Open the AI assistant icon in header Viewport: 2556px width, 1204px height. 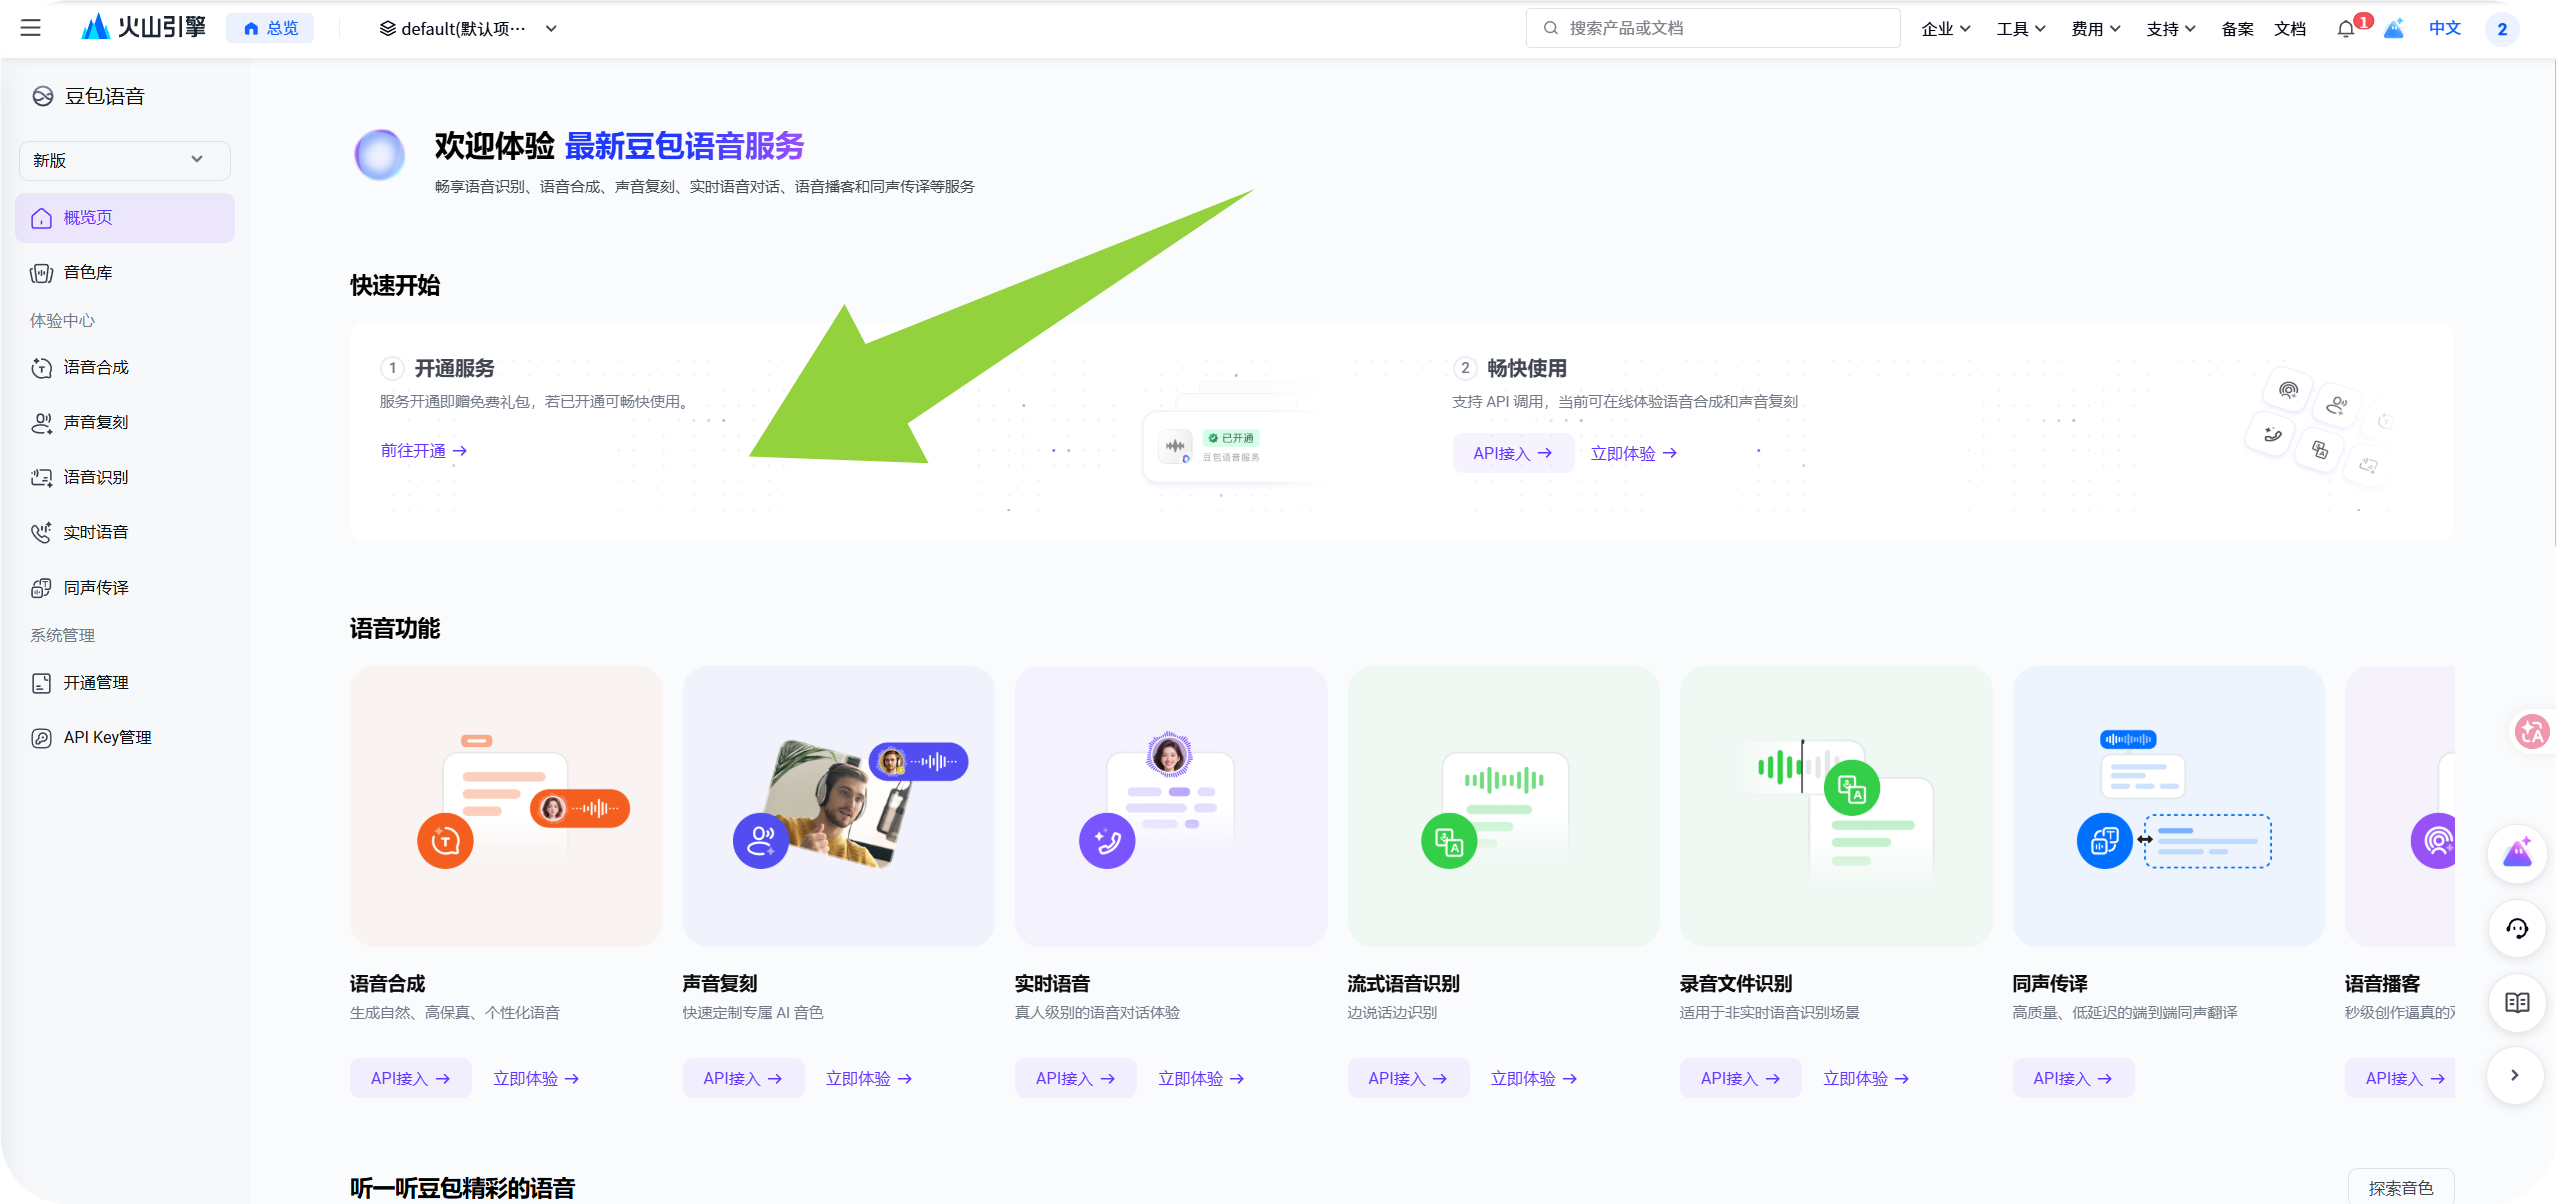pyautogui.click(x=2394, y=28)
